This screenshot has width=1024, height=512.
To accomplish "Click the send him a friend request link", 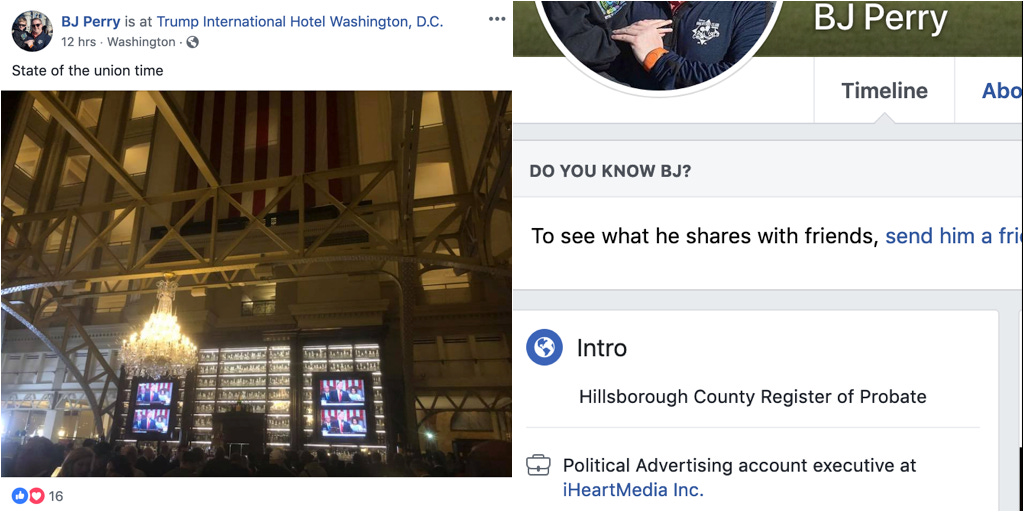I will tap(954, 236).
